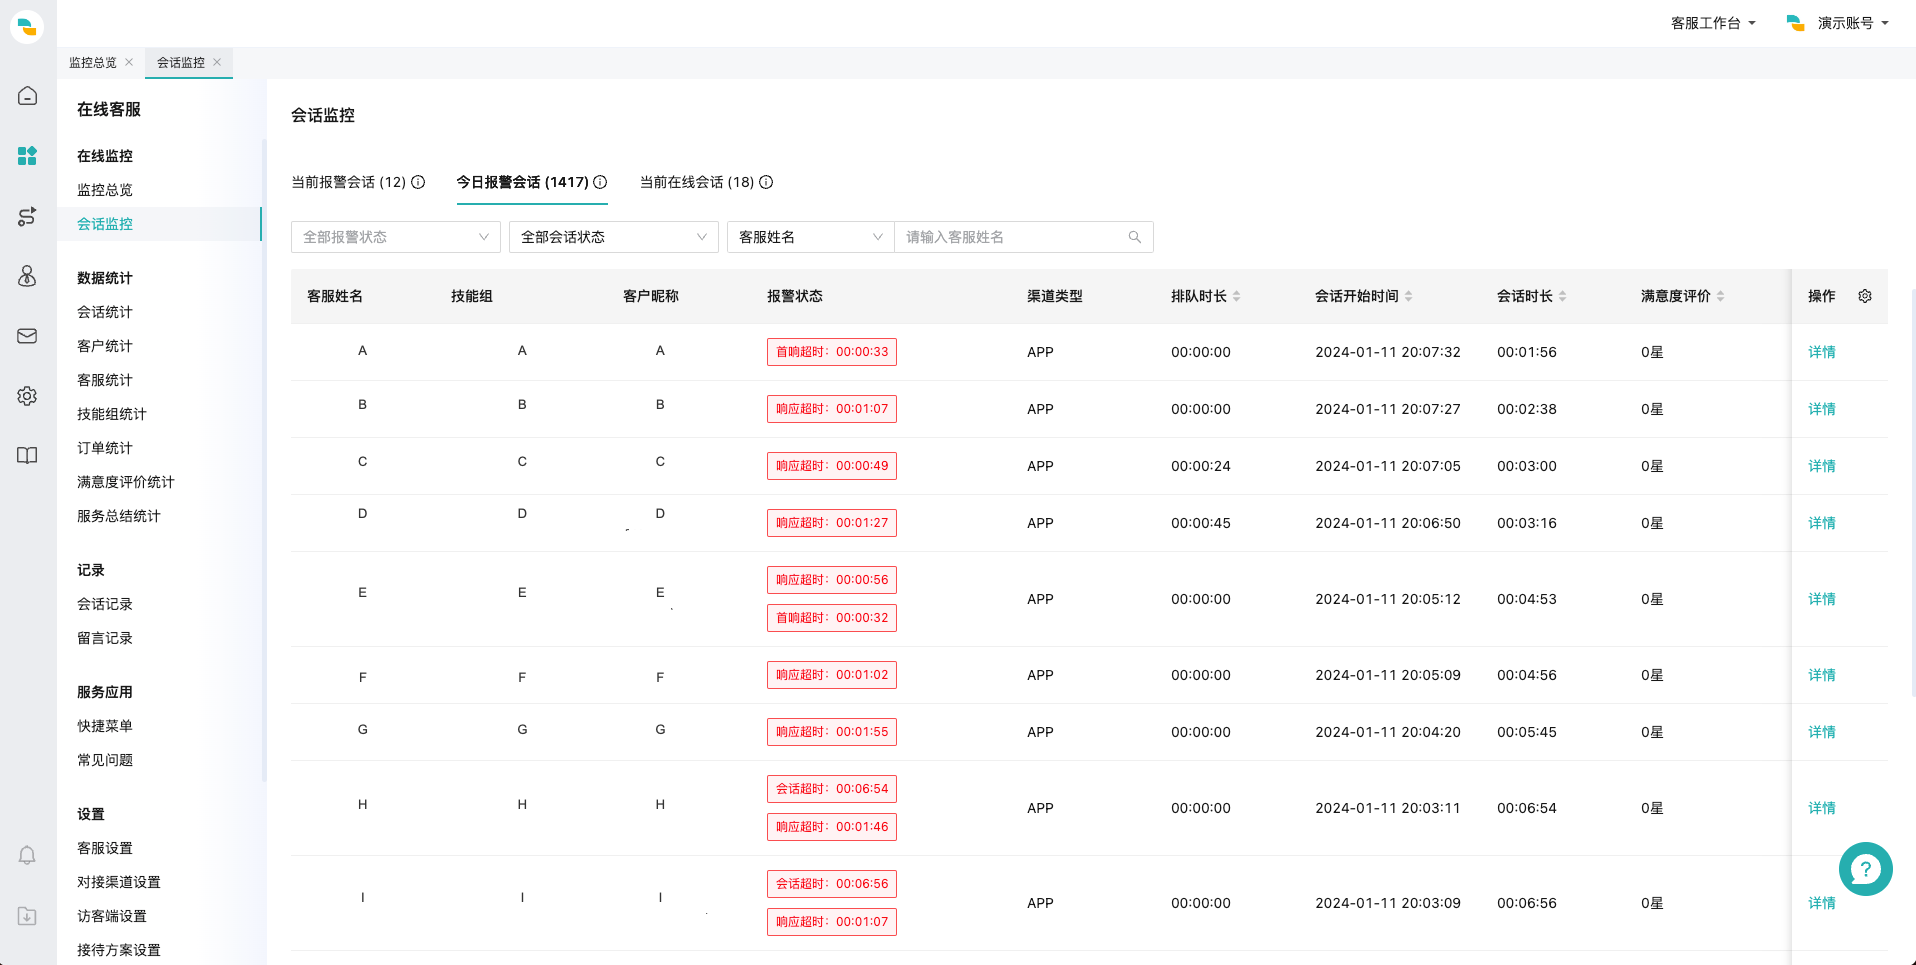1916x965 pixels.
Task: Click 详情 for agent E row
Action: pyautogui.click(x=1822, y=599)
